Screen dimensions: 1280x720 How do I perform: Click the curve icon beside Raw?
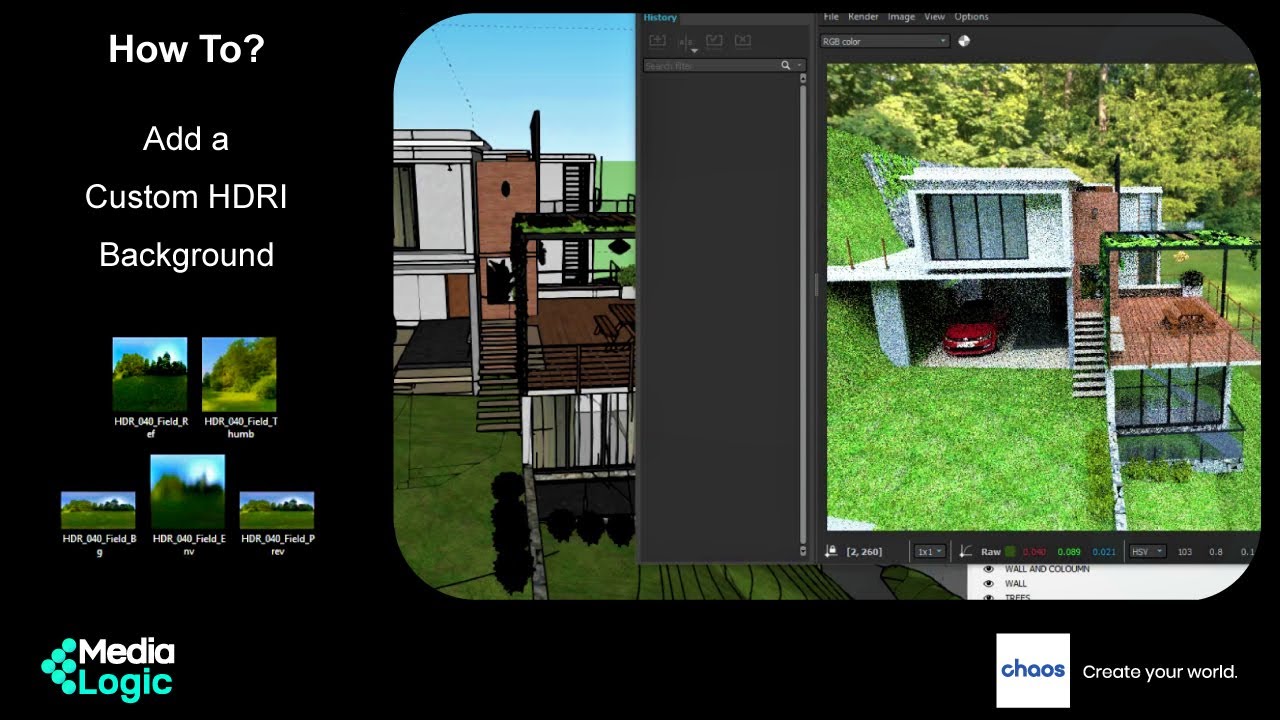click(966, 551)
